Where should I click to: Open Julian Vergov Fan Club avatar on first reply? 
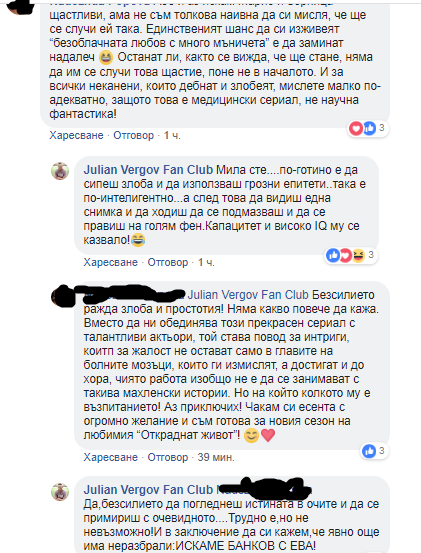point(60,171)
